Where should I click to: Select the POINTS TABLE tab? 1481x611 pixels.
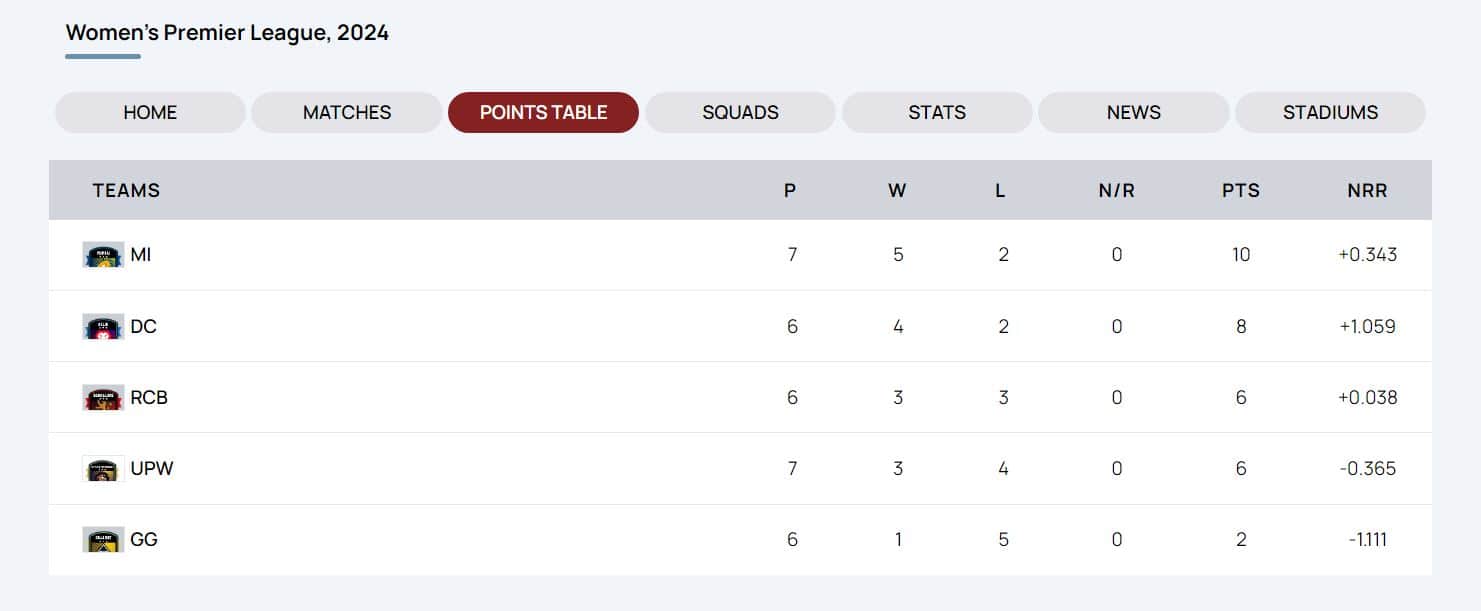tap(543, 113)
